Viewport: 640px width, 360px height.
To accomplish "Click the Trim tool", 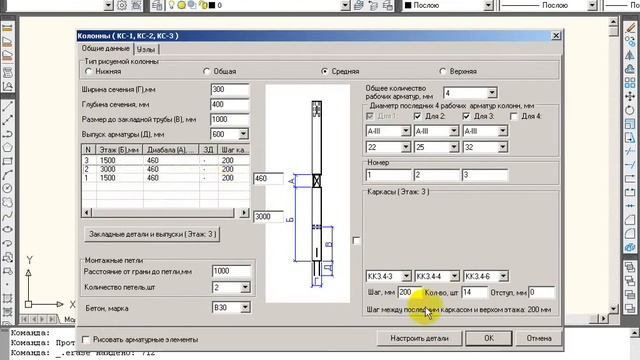I will 630,151.
